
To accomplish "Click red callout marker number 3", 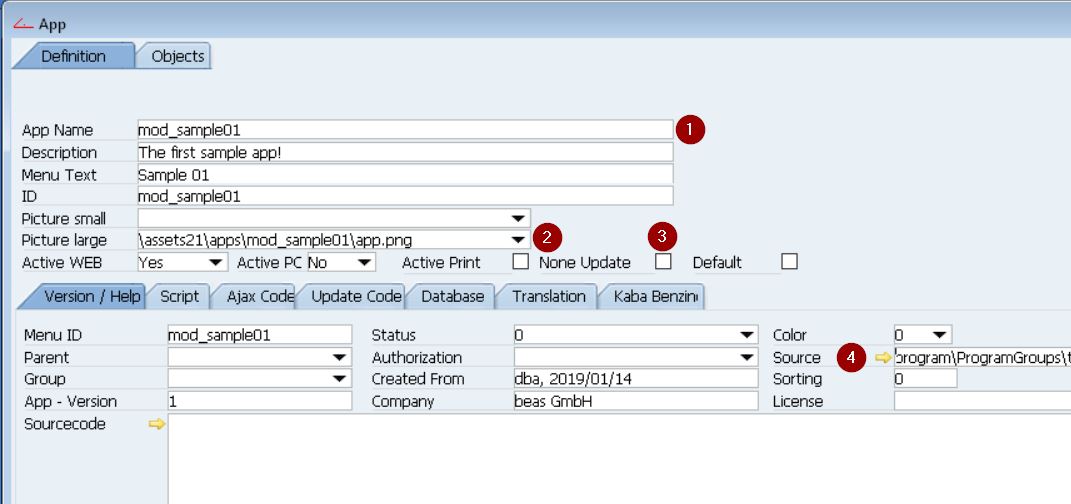I will pyautogui.click(x=662, y=237).
